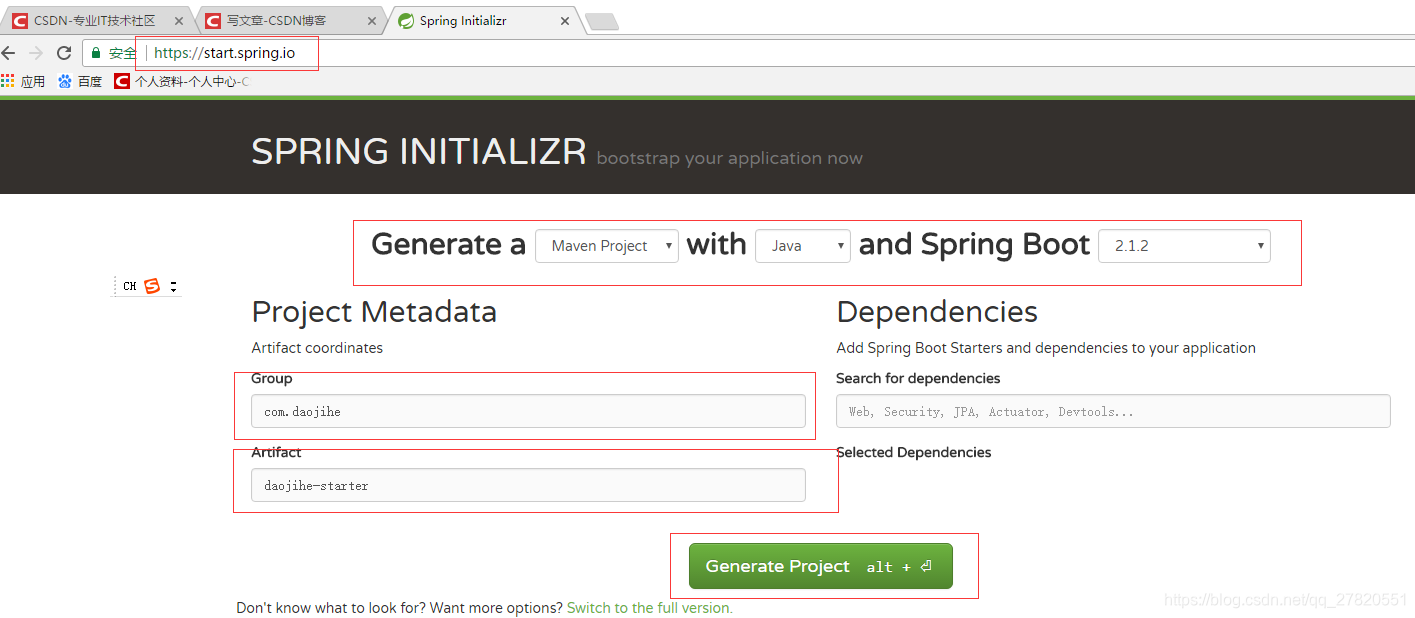The image size is (1415, 618).
Task: Follow the Switch to the full version link
Action: coord(650,608)
